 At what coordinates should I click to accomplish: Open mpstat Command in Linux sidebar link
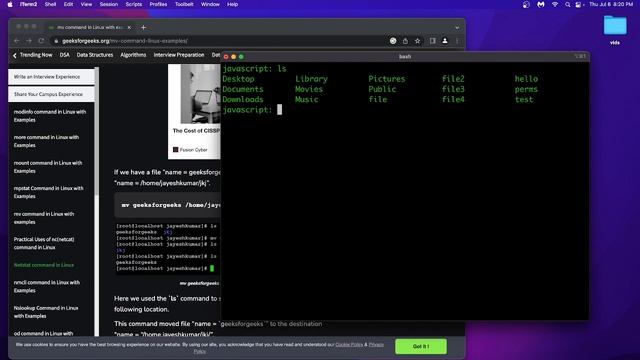(49, 192)
